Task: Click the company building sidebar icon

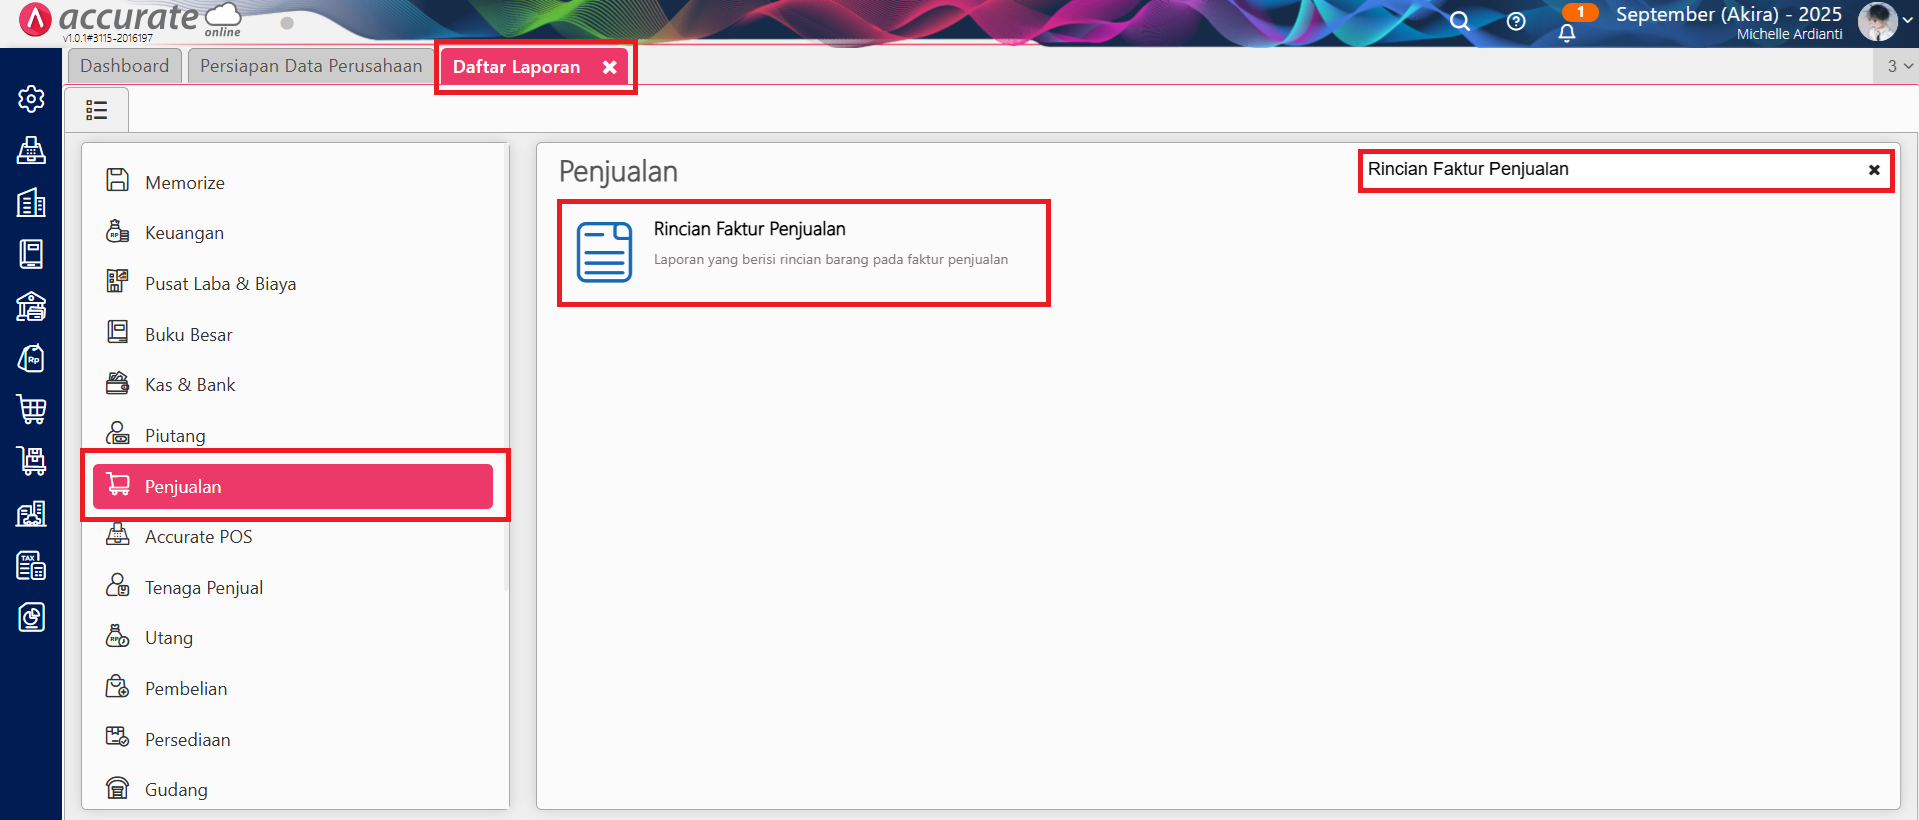Action: pyautogui.click(x=31, y=203)
